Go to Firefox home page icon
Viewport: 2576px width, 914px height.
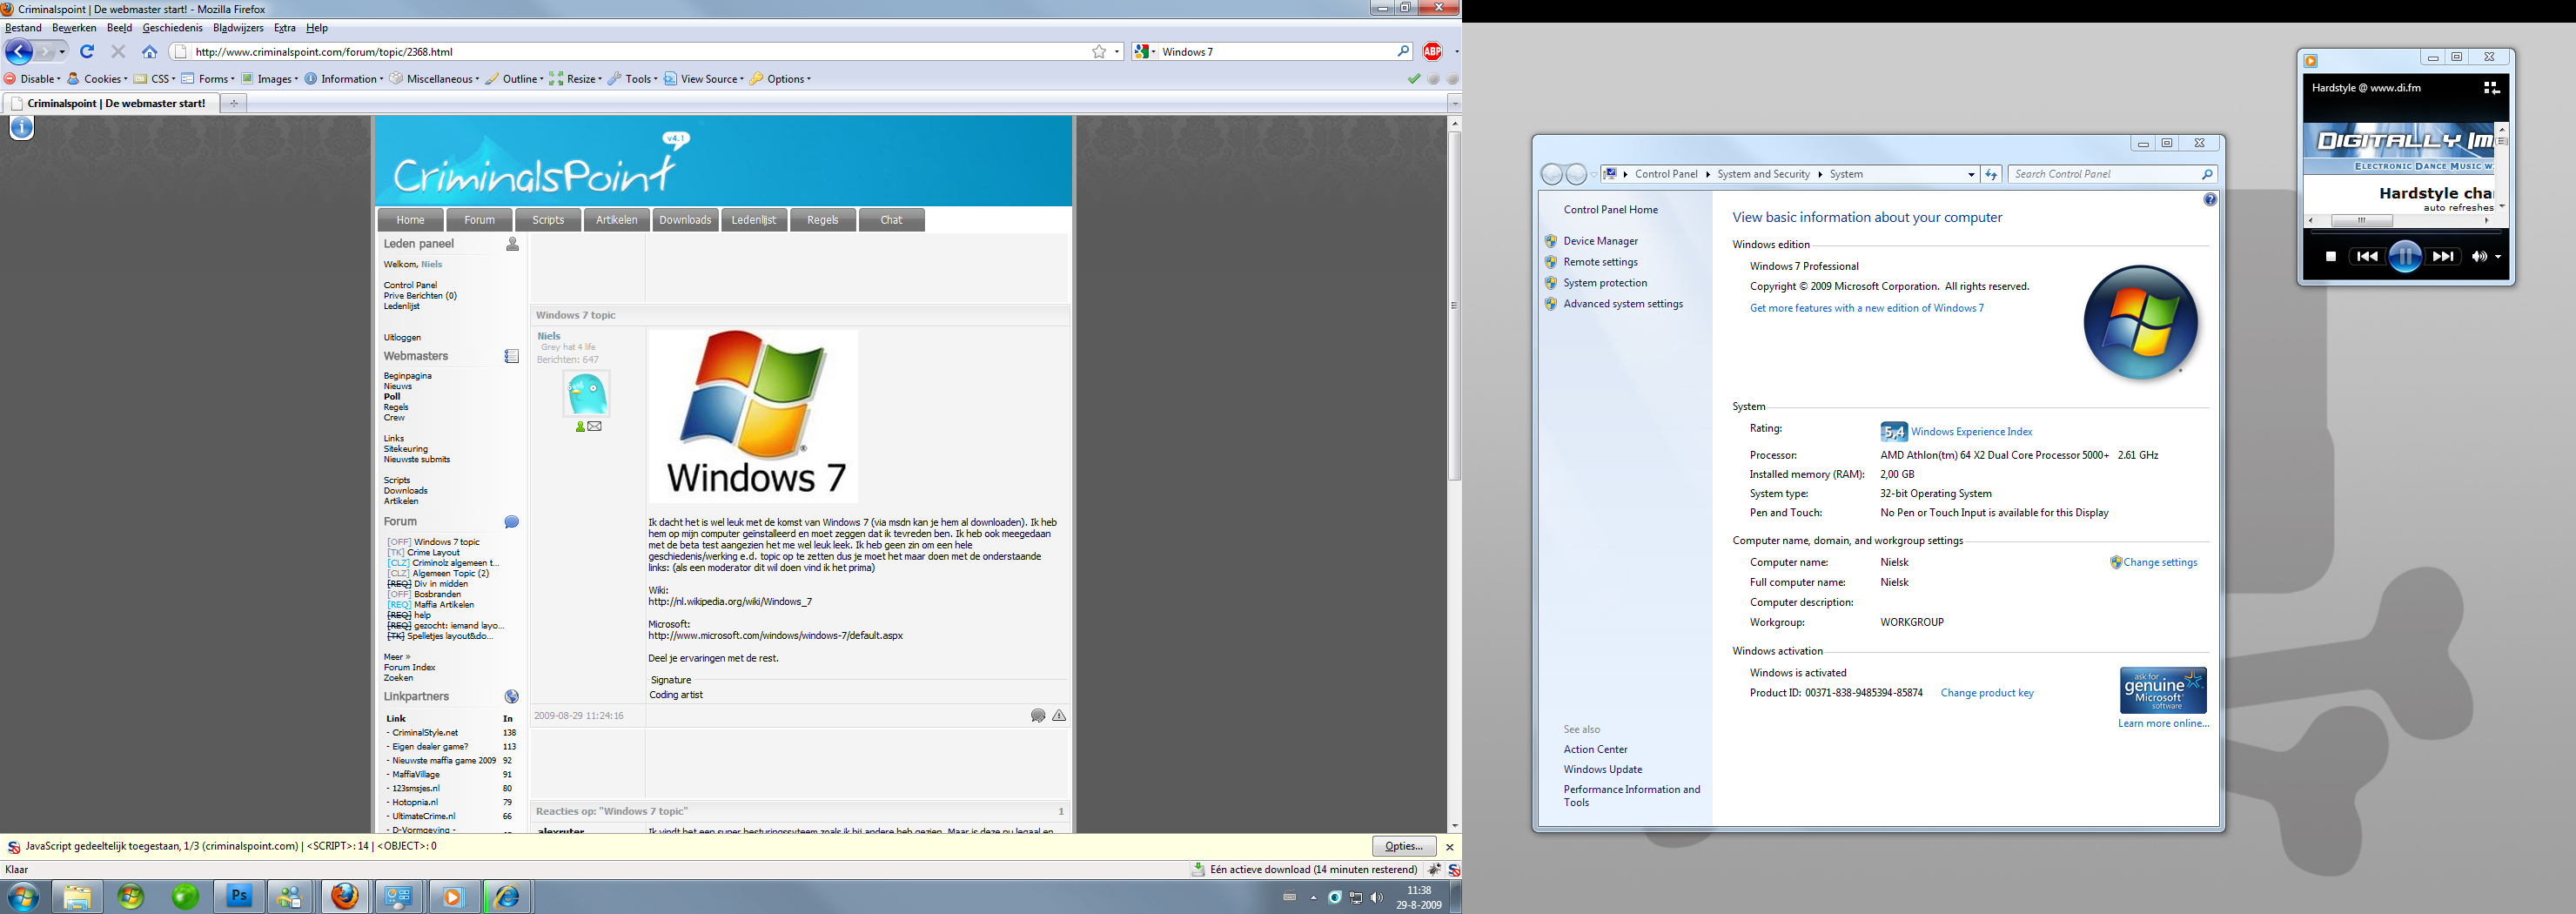coord(150,52)
